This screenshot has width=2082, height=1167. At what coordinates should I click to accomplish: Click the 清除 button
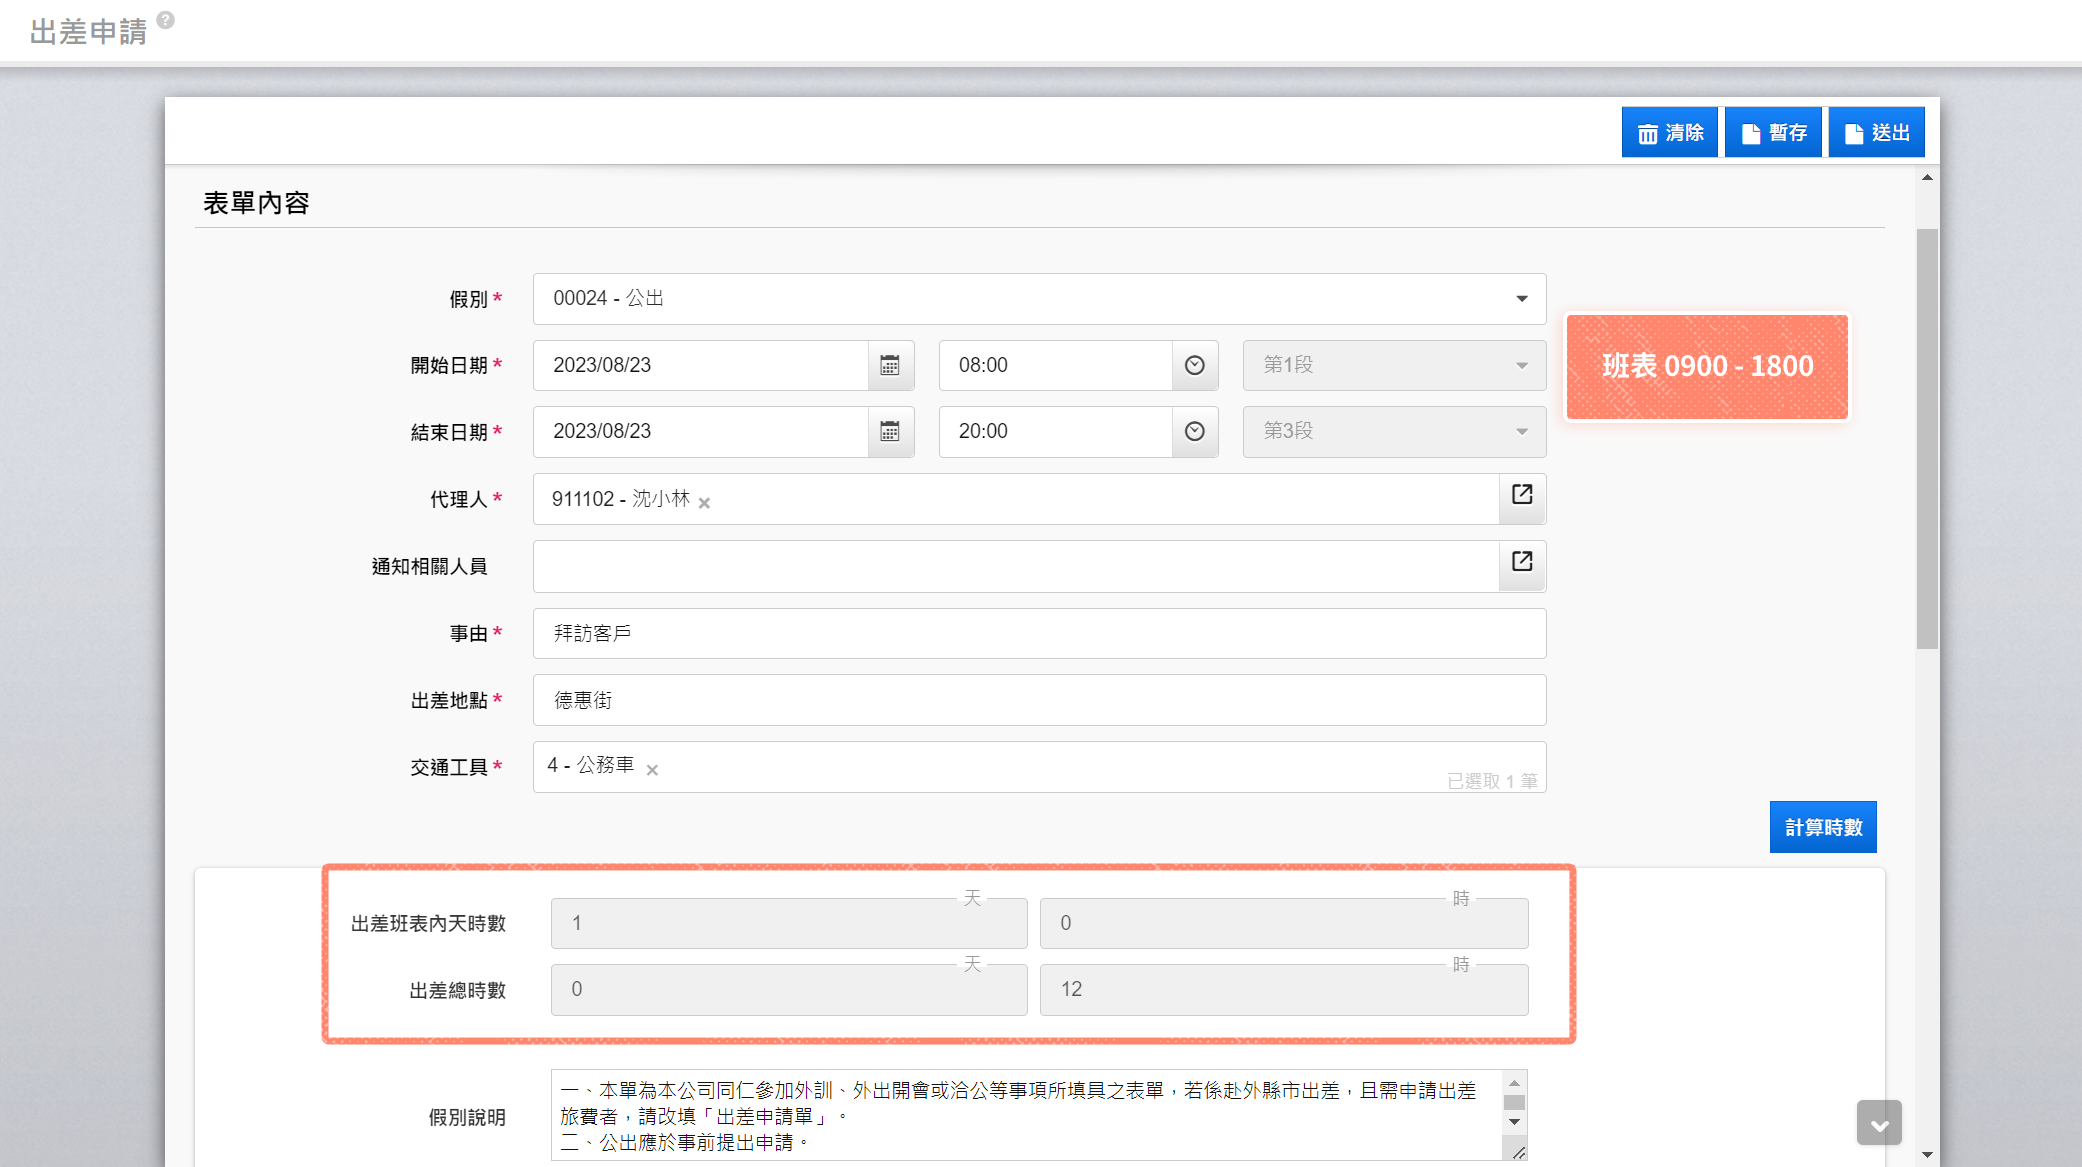pyautogui.click(x=1669, y=133)
